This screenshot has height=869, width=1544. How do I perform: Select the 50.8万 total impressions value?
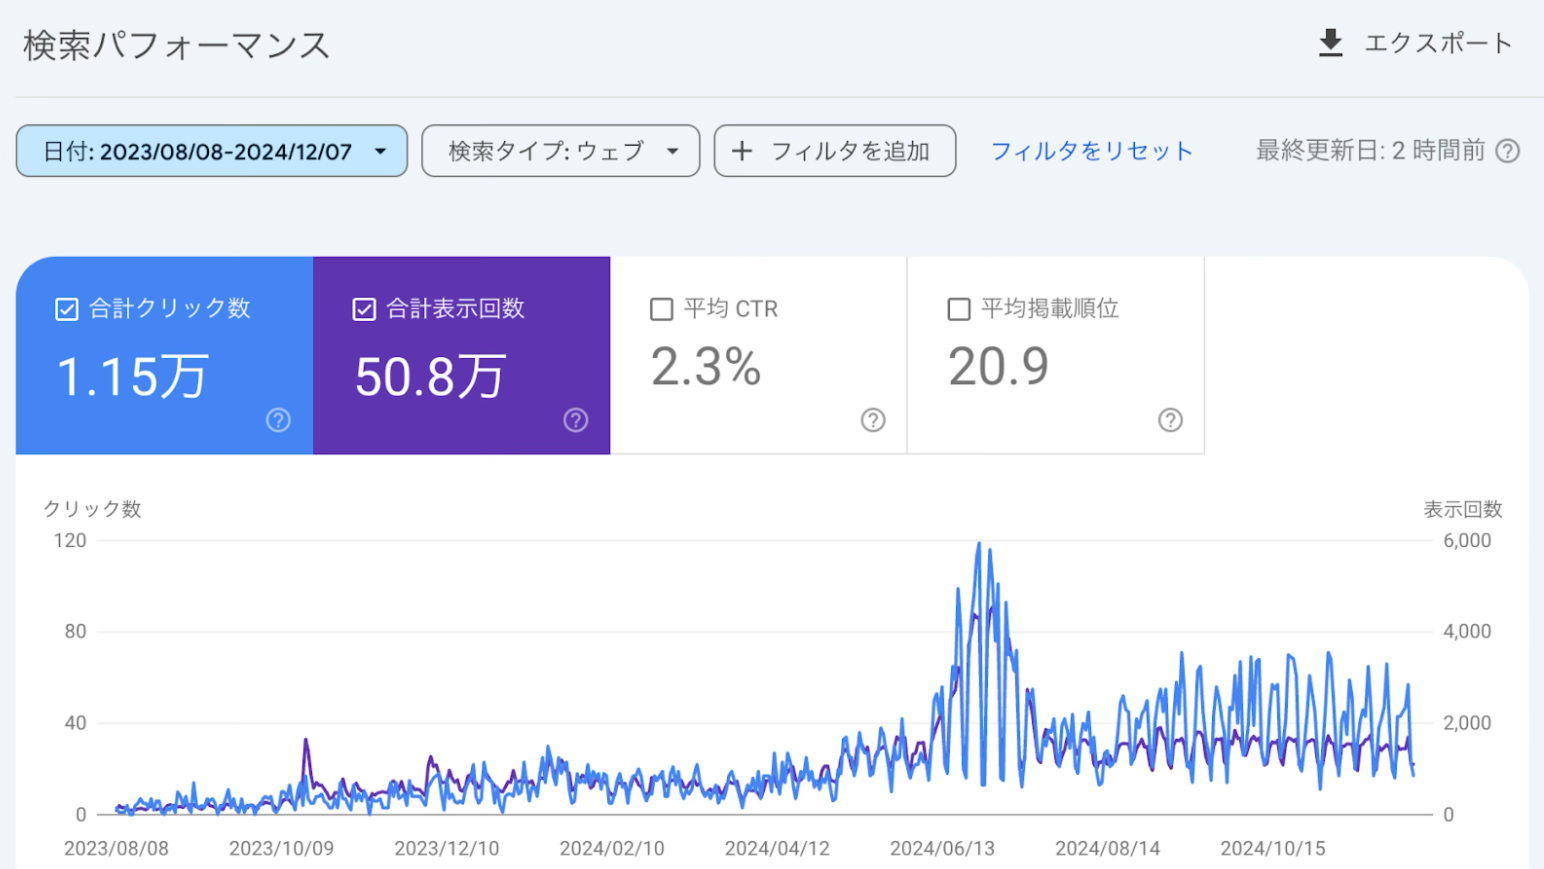430,377
